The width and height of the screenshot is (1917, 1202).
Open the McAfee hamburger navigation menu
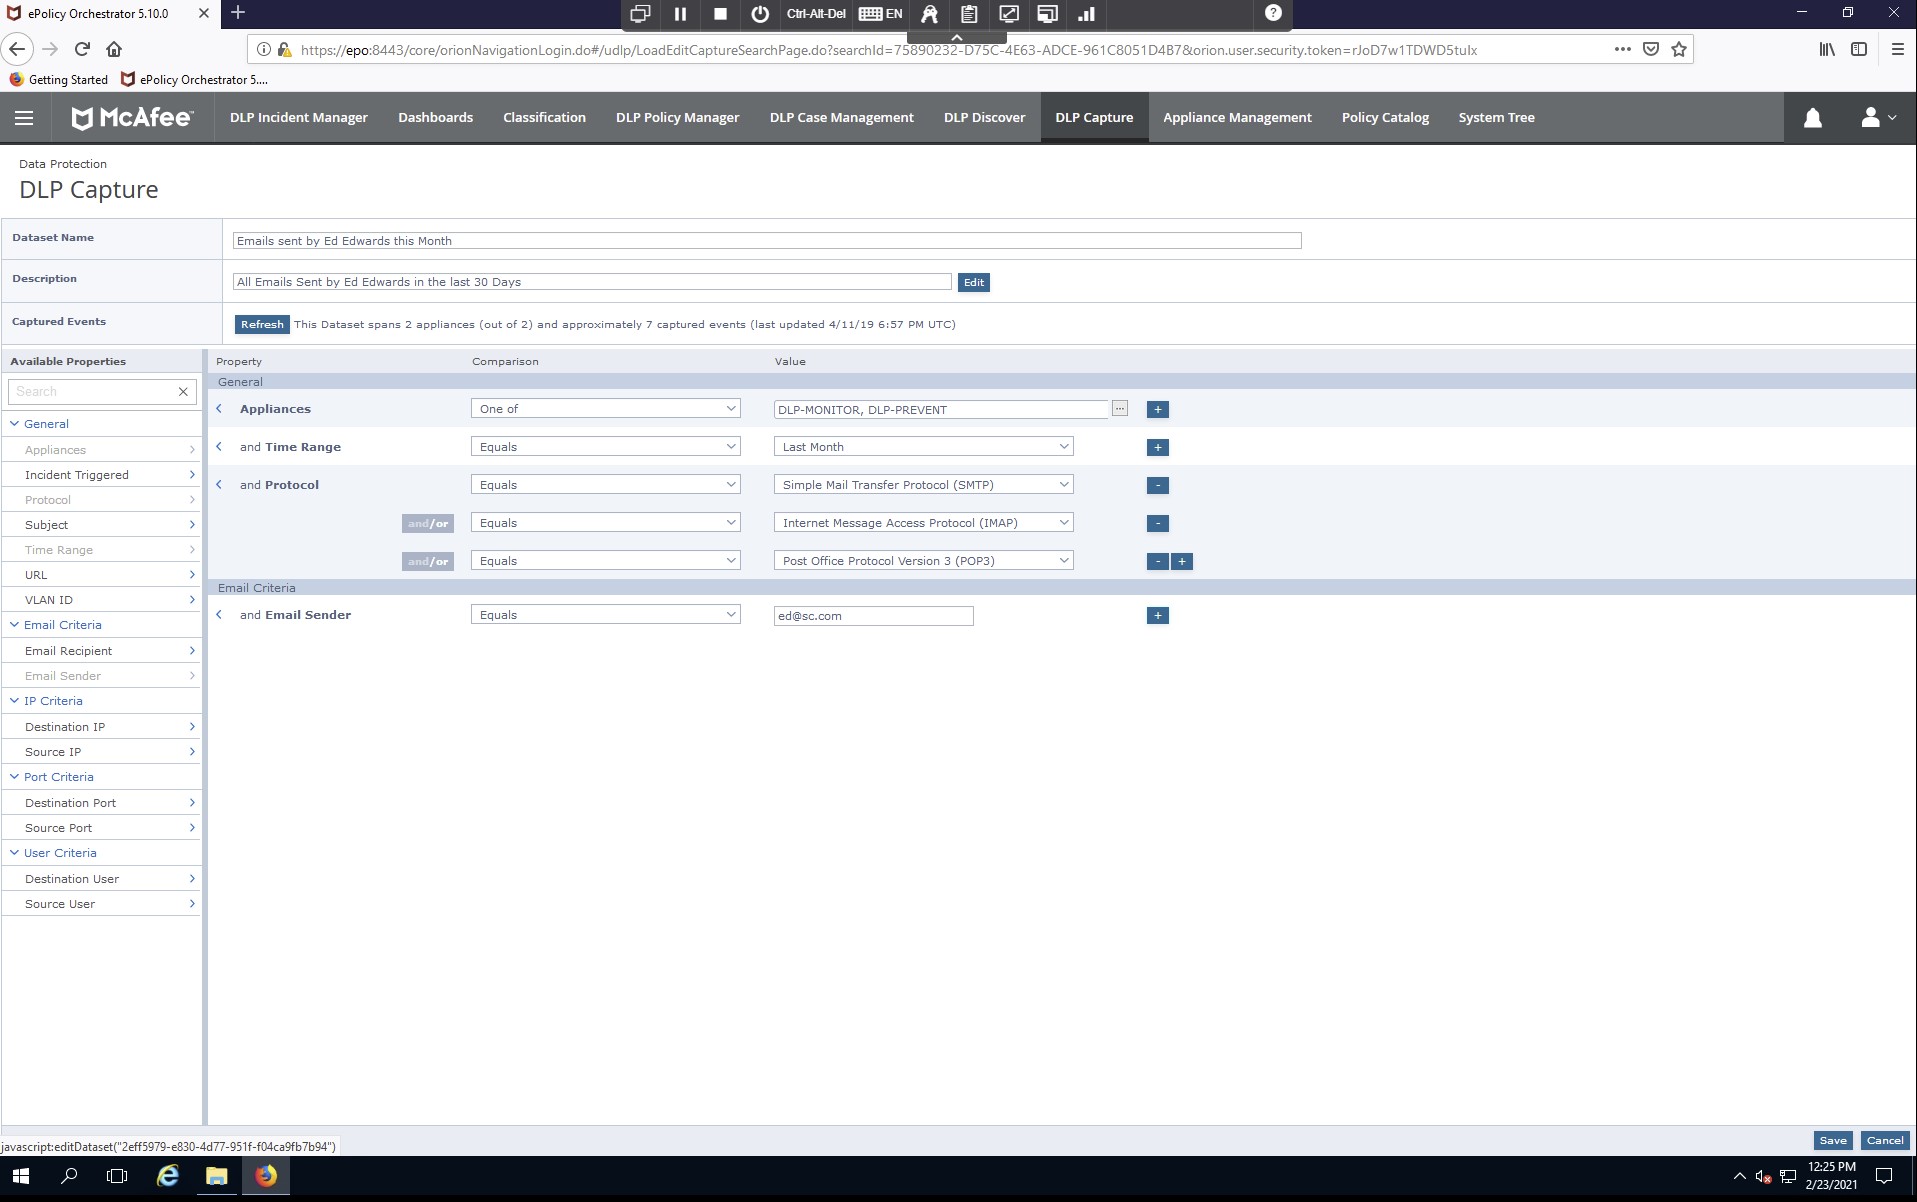(x=24, y=118)
